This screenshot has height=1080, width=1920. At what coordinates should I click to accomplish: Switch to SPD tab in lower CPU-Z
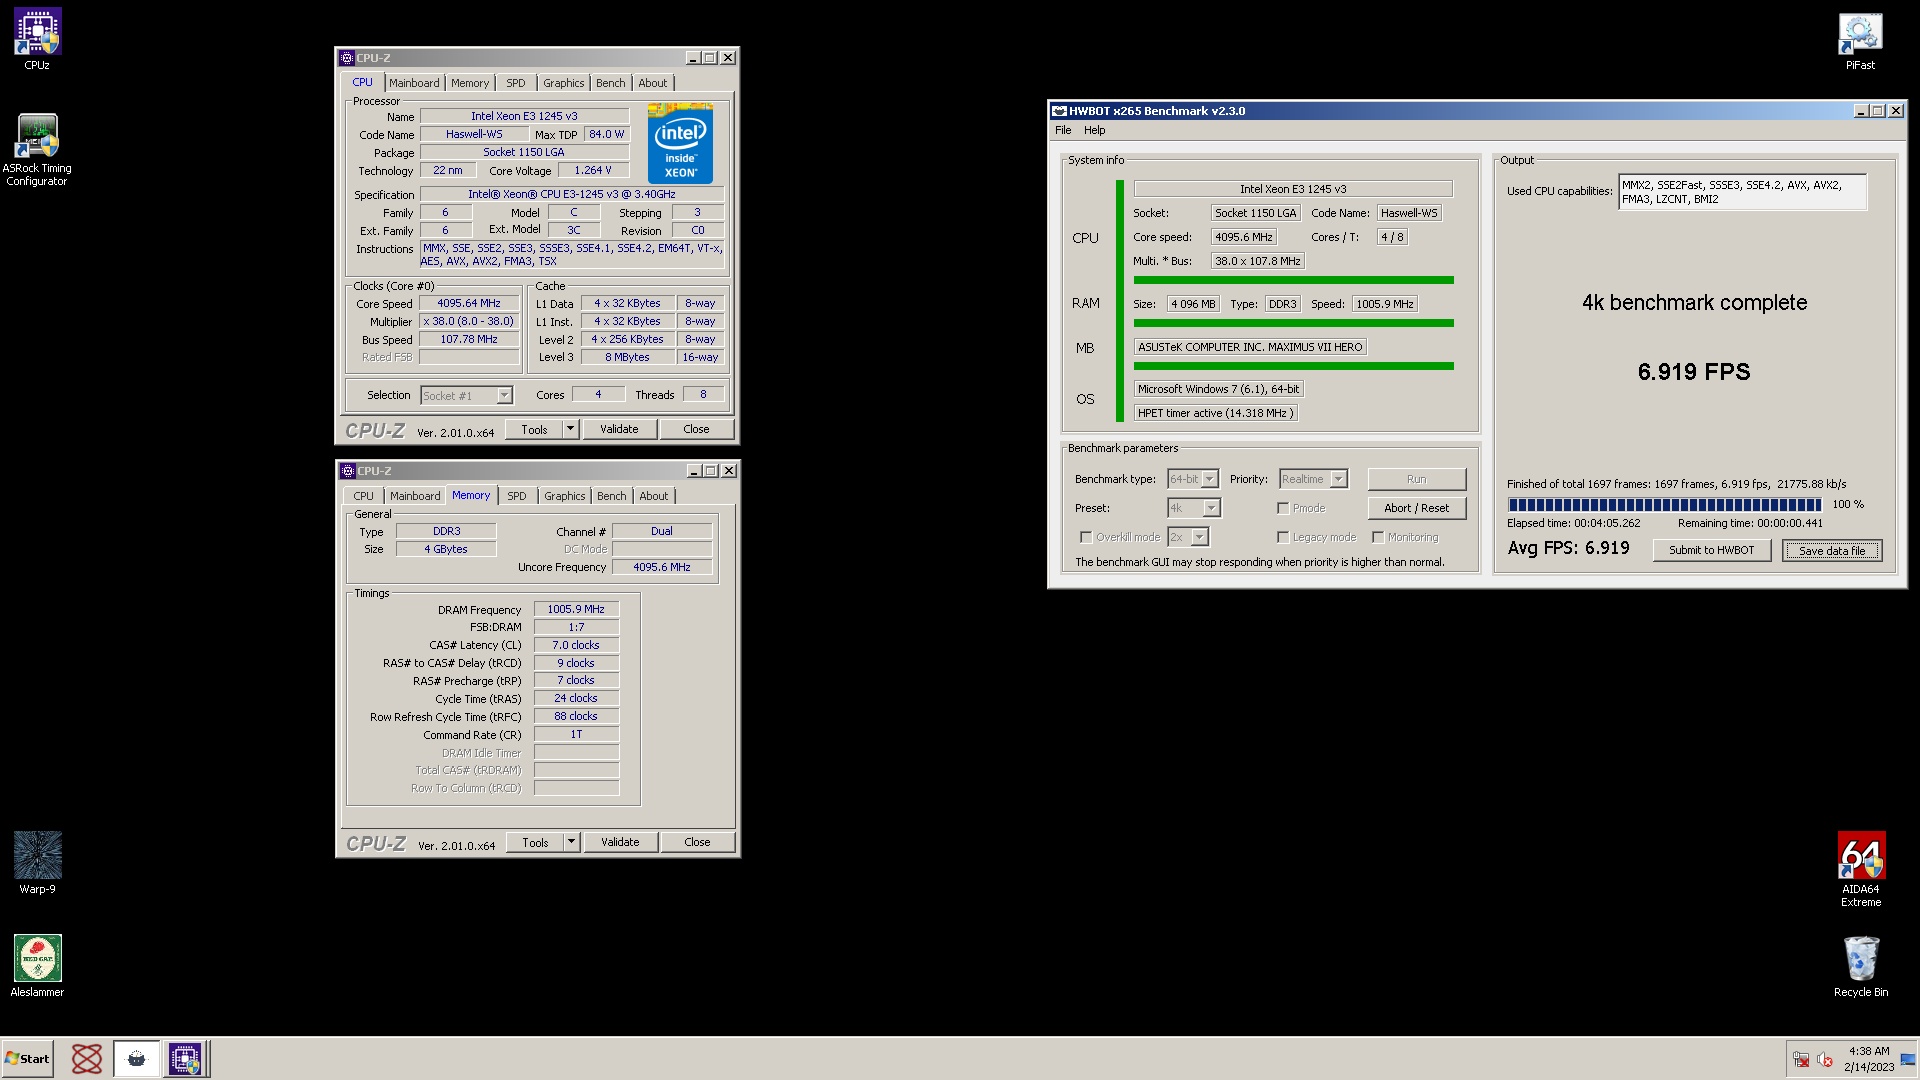pos(517,496)
